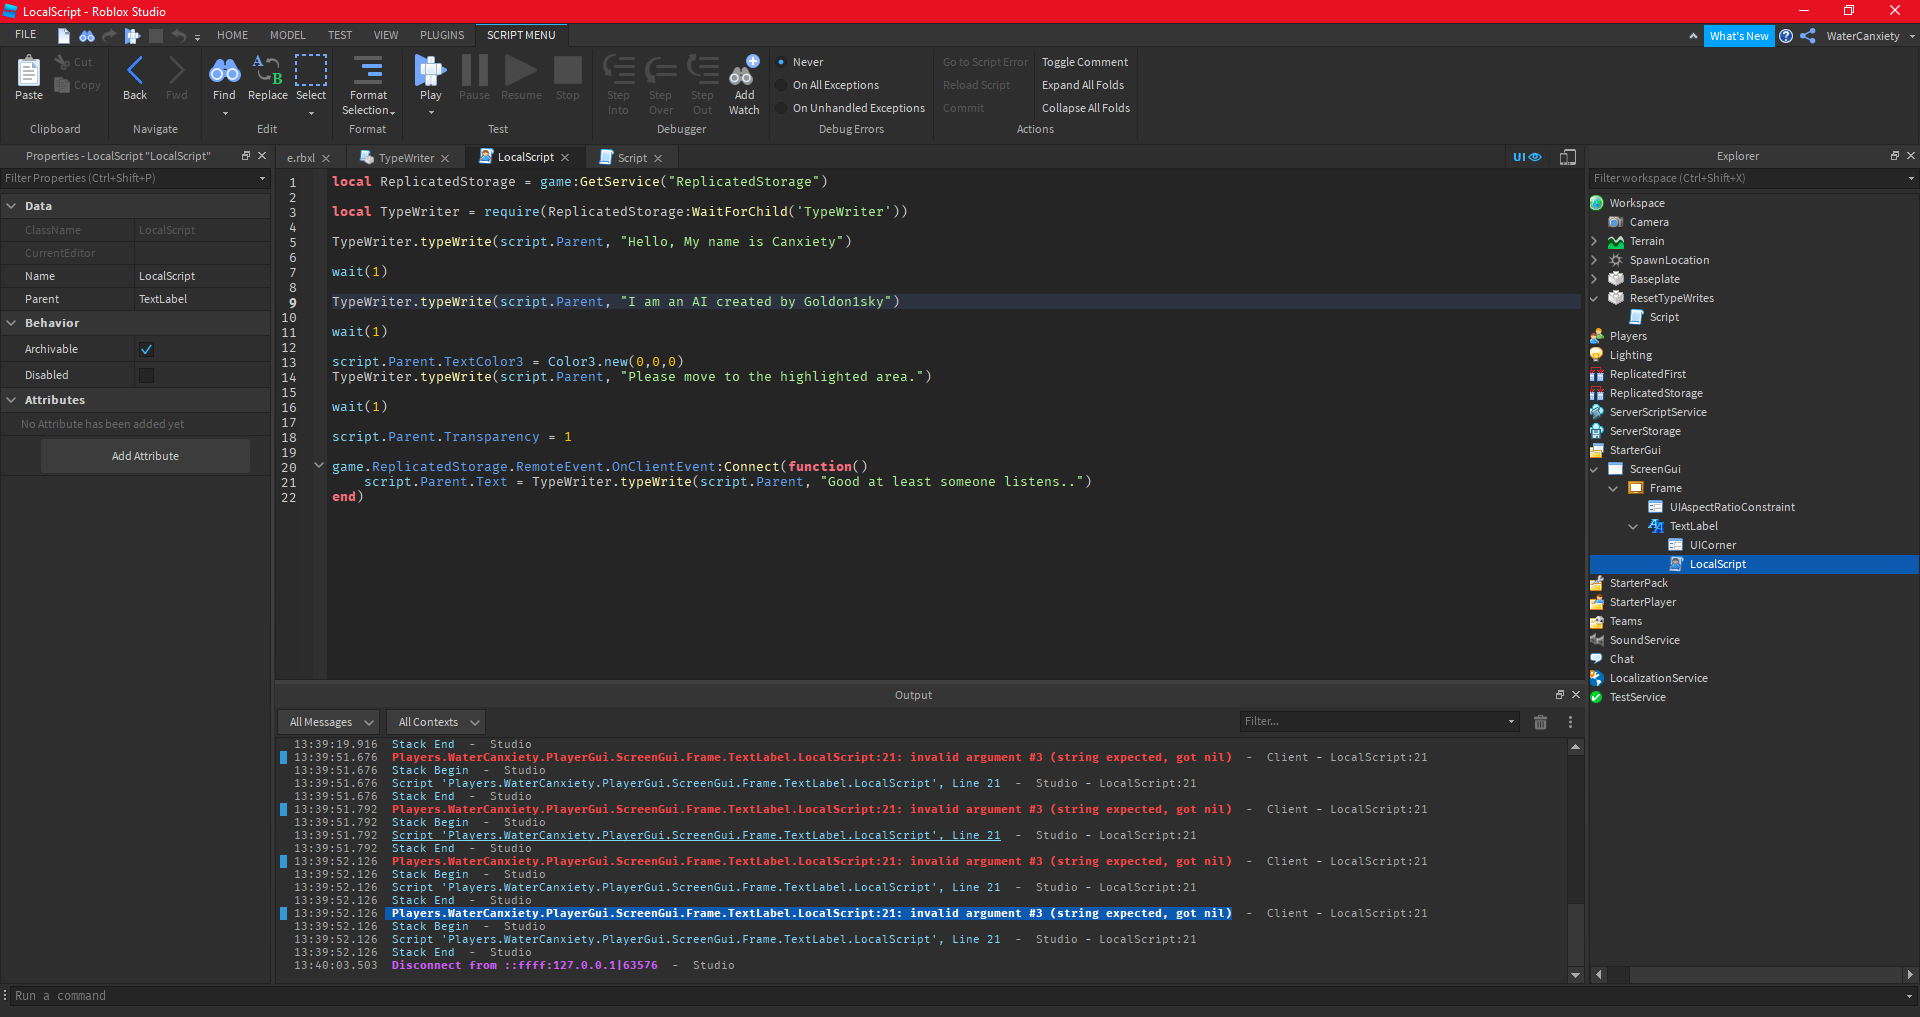Viewport: 1920px width, 1017px height.
Task: Select ServerScriptService in Explorer
Action: pyautogui.click(x=1657, y=412)
